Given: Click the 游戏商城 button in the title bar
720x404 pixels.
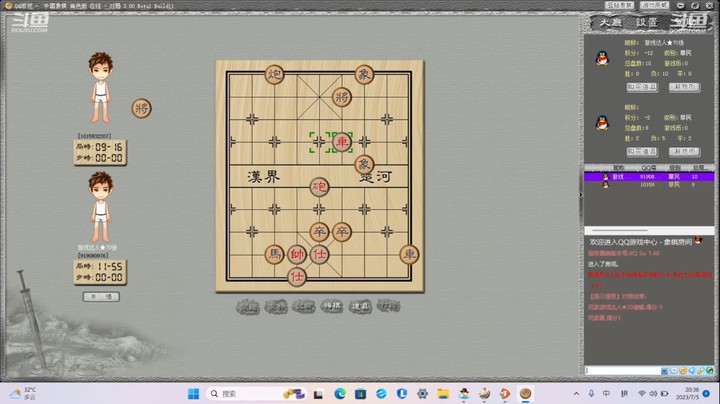Looking at the screenshot, I should point(655,5).
